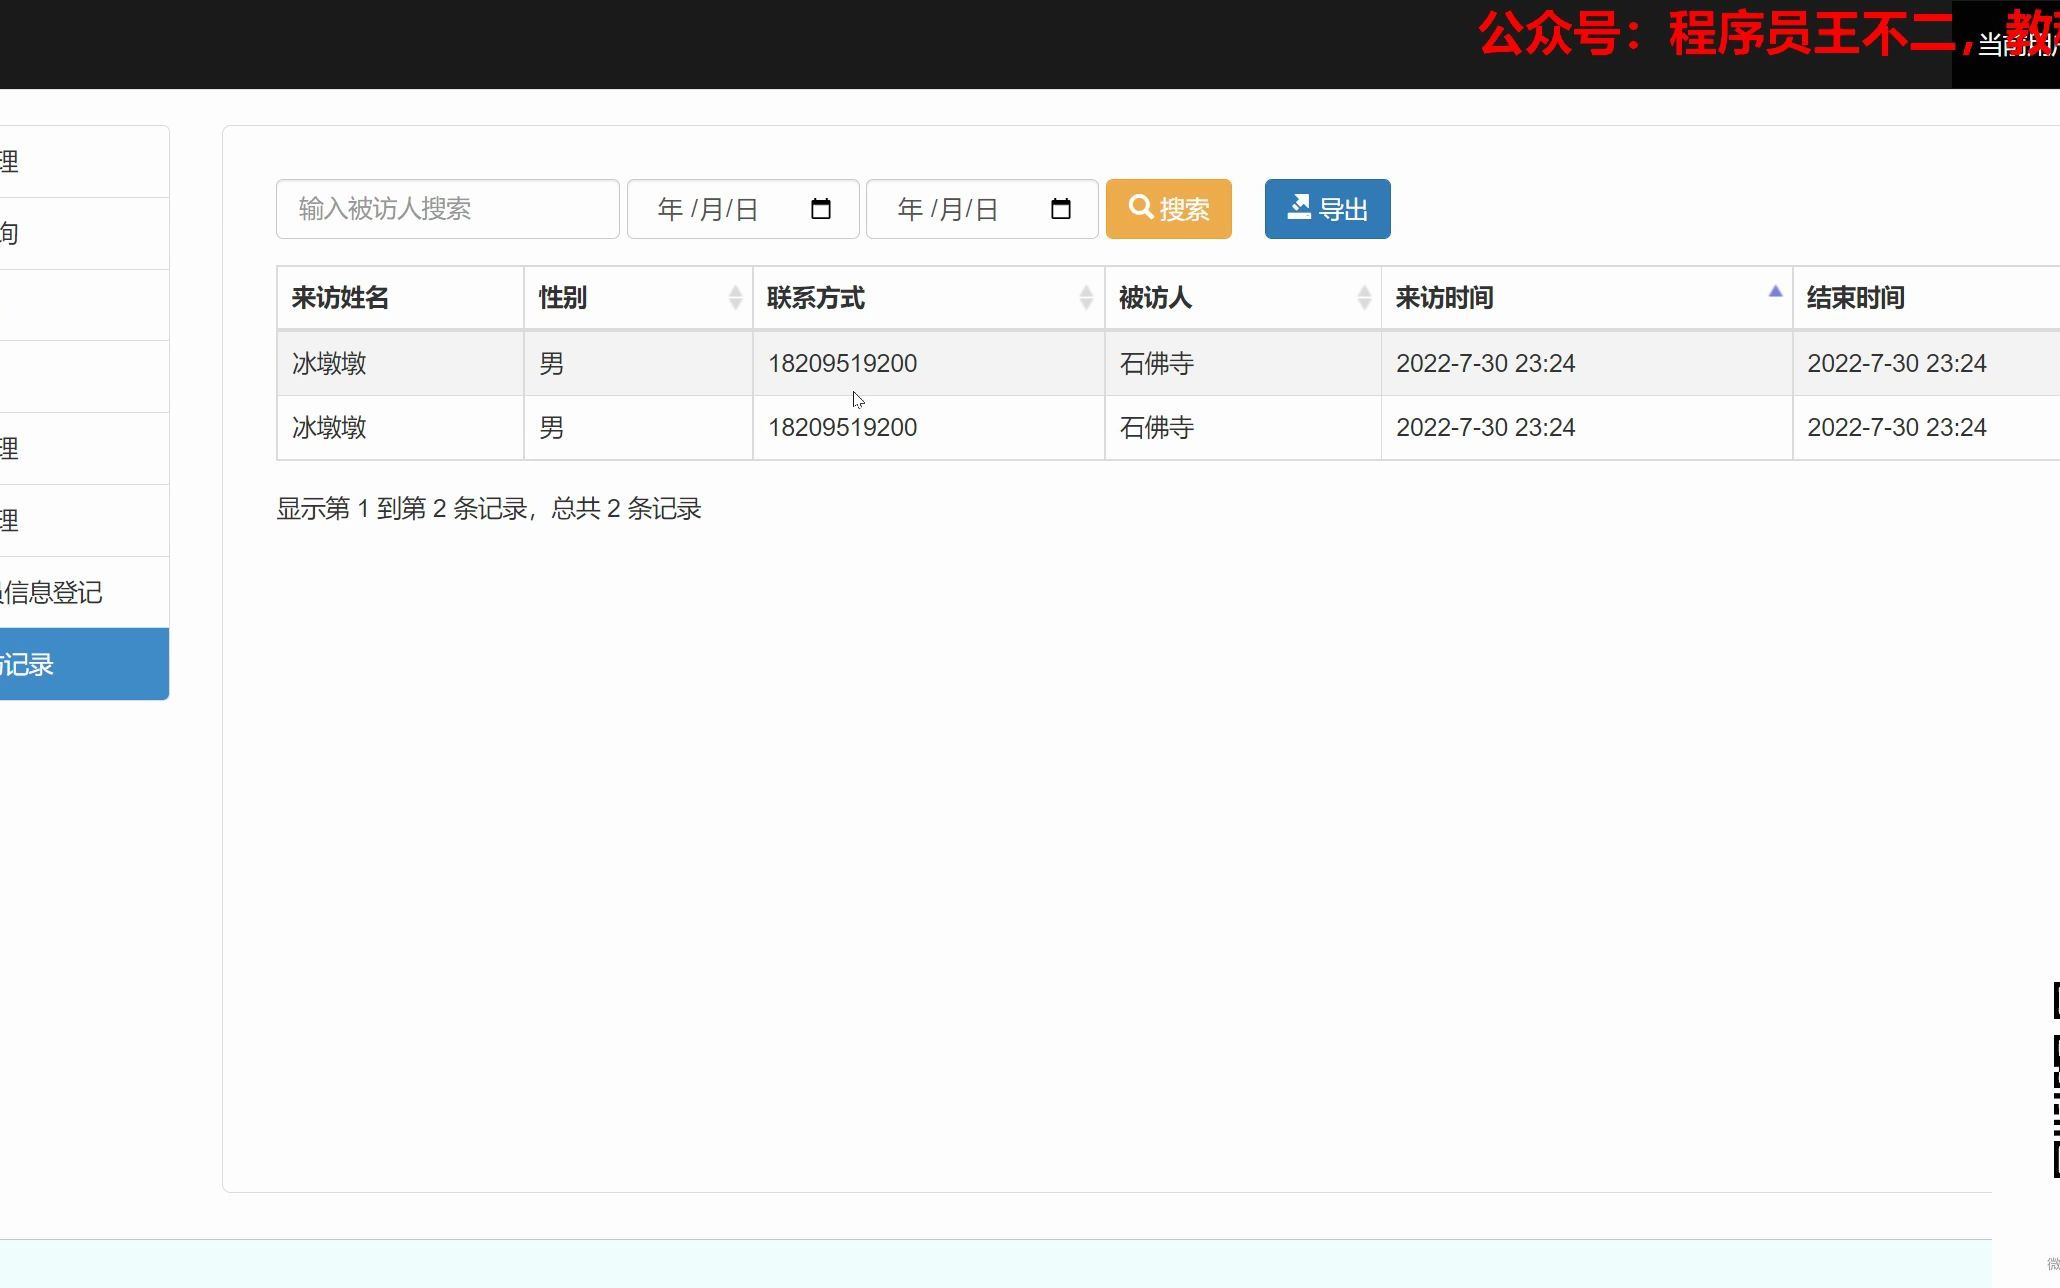Click first row phone 18209519200
2060x1288 pixels.
point(842,363)
